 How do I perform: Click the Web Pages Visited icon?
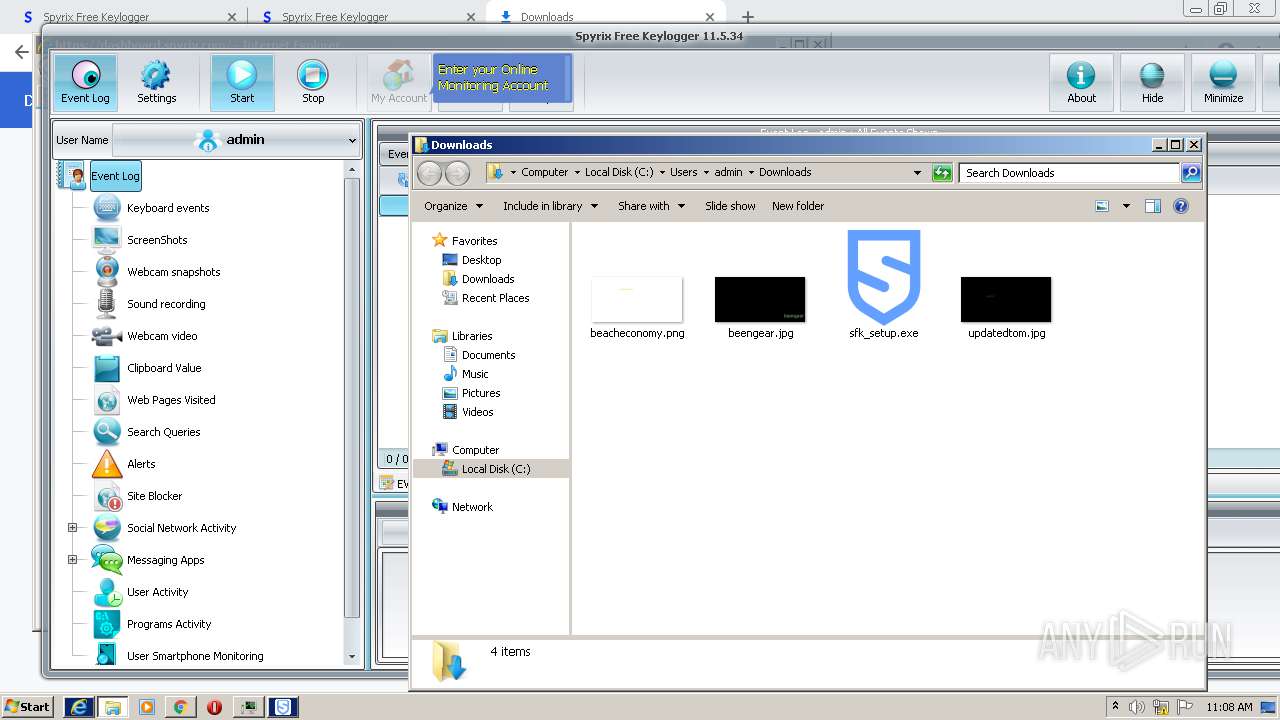(x=107, y=400)
